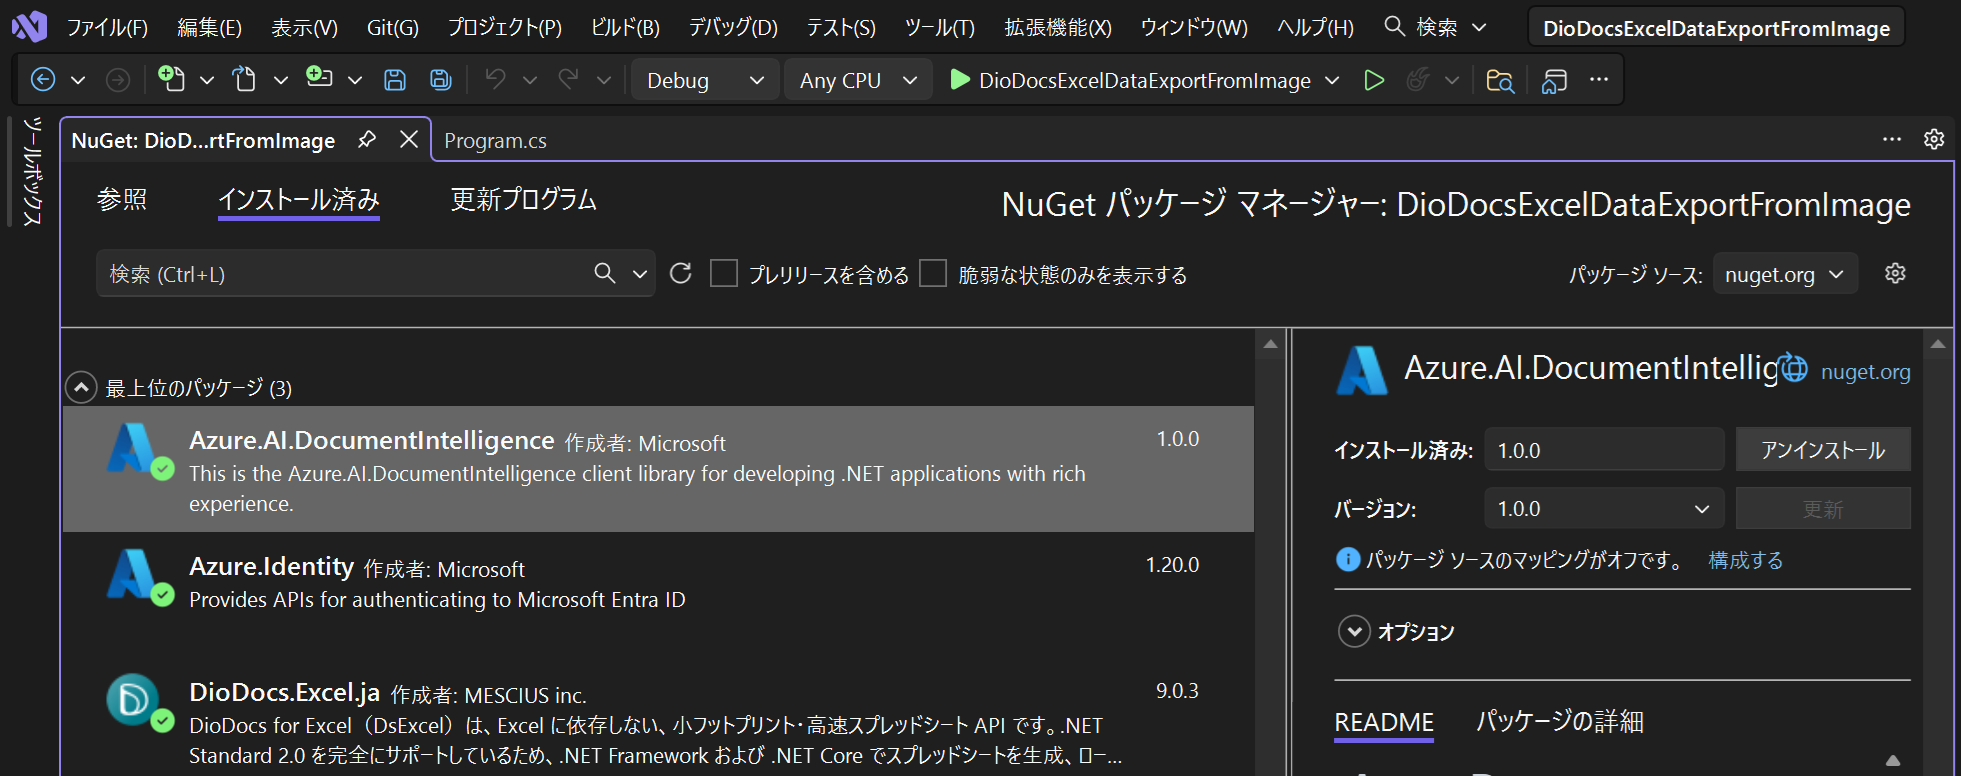
Task: Open the Build menu
Action: 625,28
